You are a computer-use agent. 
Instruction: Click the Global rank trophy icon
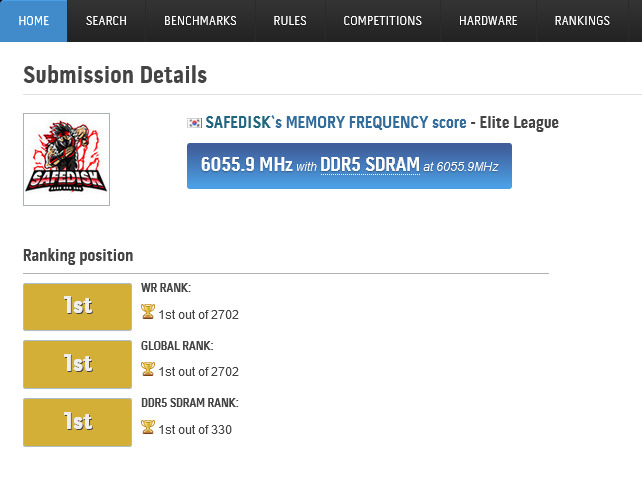(x=147, y=369)
